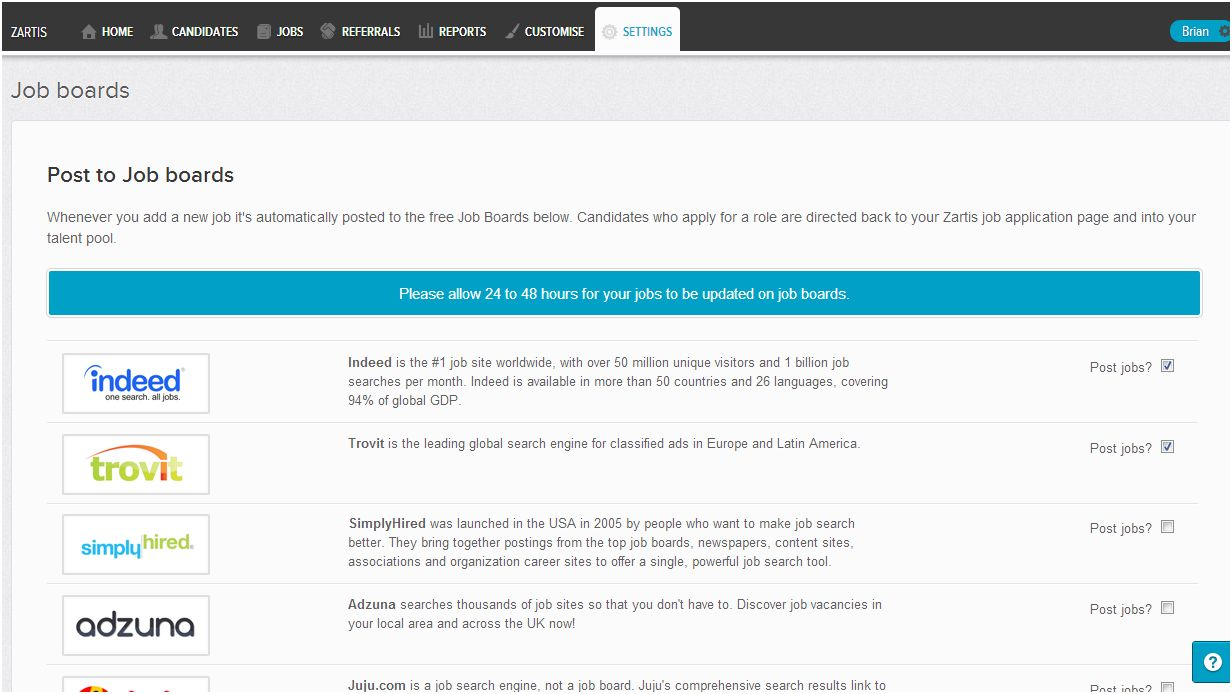Enable Post jobs for Juju.com
1232x694 pixels.
pyautogui.click(x=1167, y=687)
